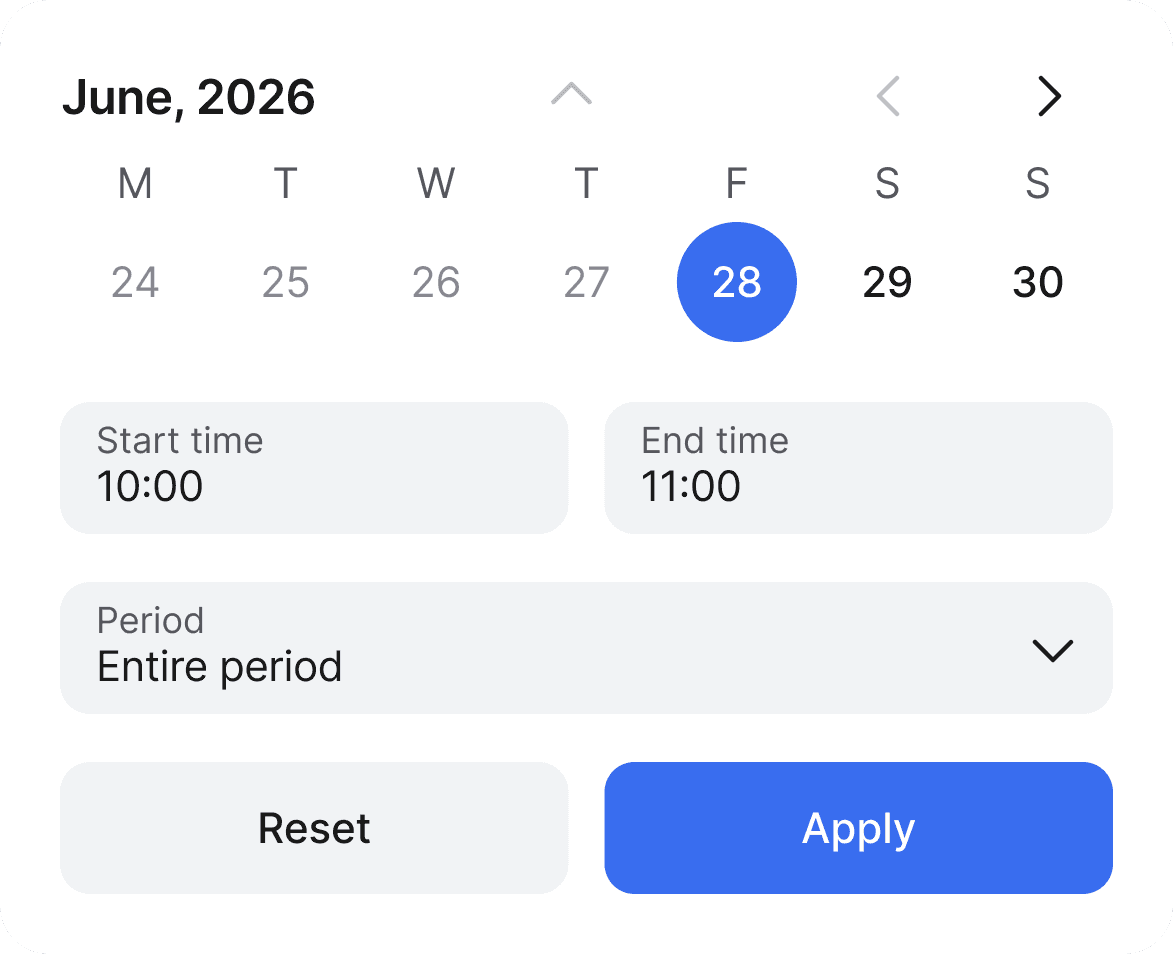This screenshot has width=1173, height=954.
Task: Reset the date selection
Action: click(x=314, y=828)
